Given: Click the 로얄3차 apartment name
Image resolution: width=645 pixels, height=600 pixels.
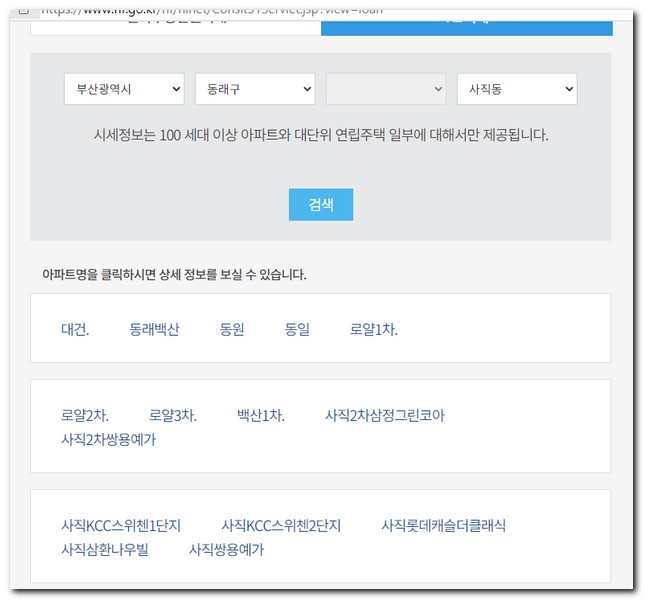Looking at the screenshot, I should pos(173,415).
